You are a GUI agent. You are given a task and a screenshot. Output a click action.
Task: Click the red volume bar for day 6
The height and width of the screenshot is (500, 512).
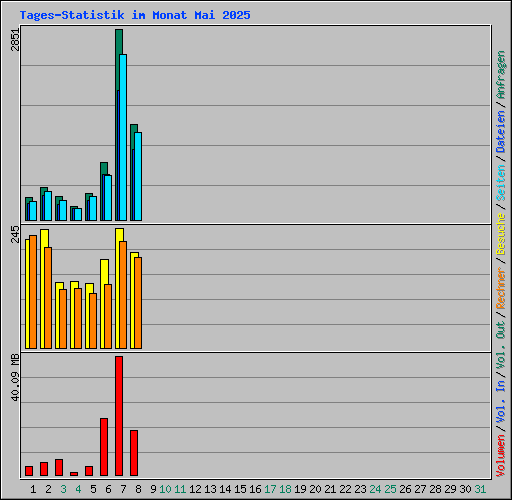pos(104,447)
